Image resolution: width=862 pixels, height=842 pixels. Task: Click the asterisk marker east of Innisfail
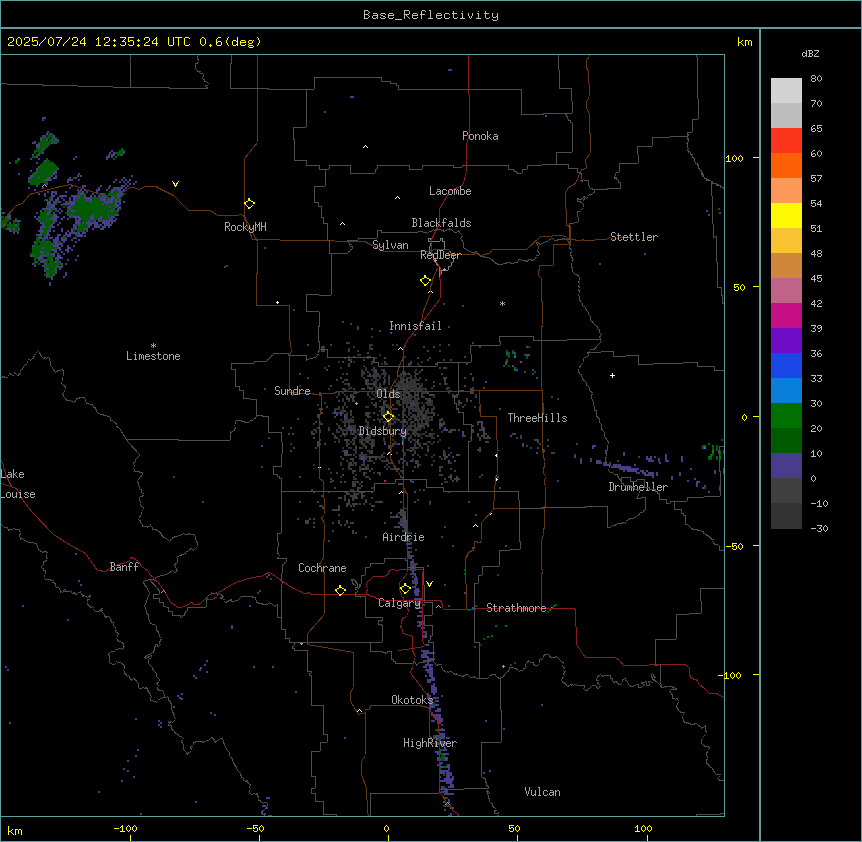[502, 303]
